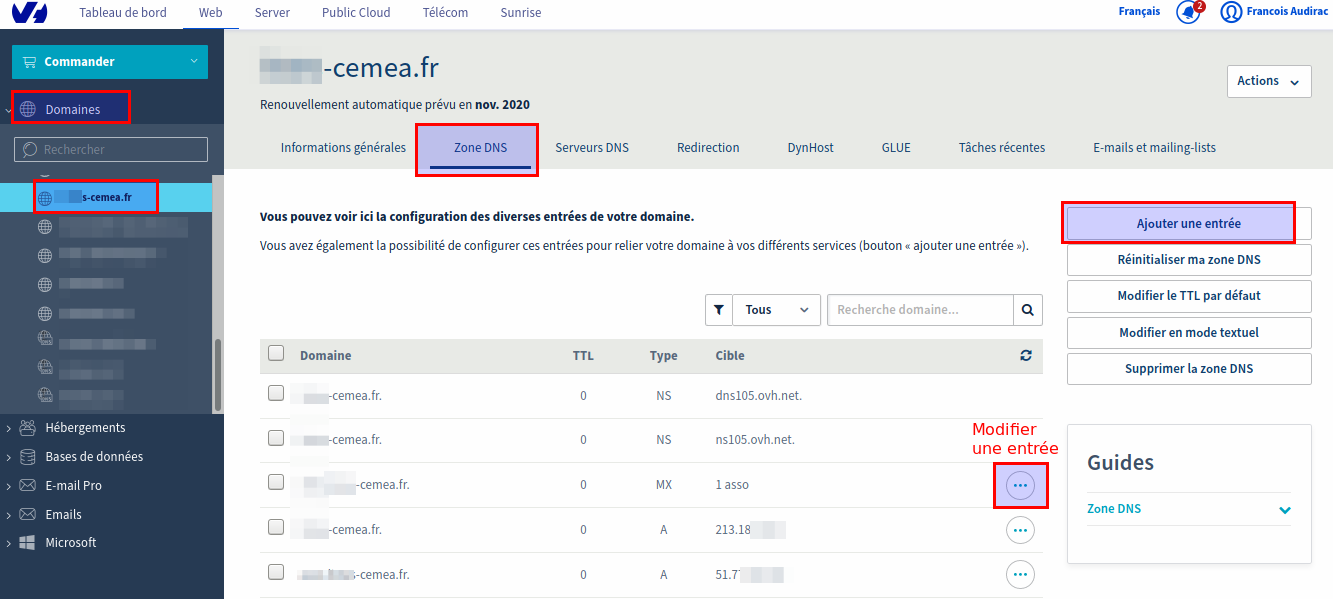Check the dns105.ovh.net NS row checkbox
This screenshot has height=599, width=1333.
click(276, 394)
